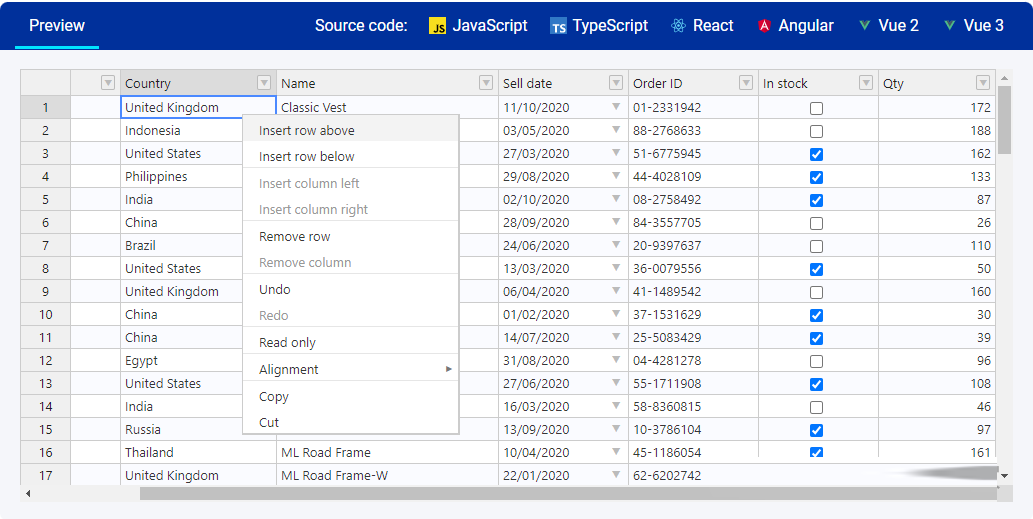Select the row 10 header

pyautogui.click(x=45, y=314)
